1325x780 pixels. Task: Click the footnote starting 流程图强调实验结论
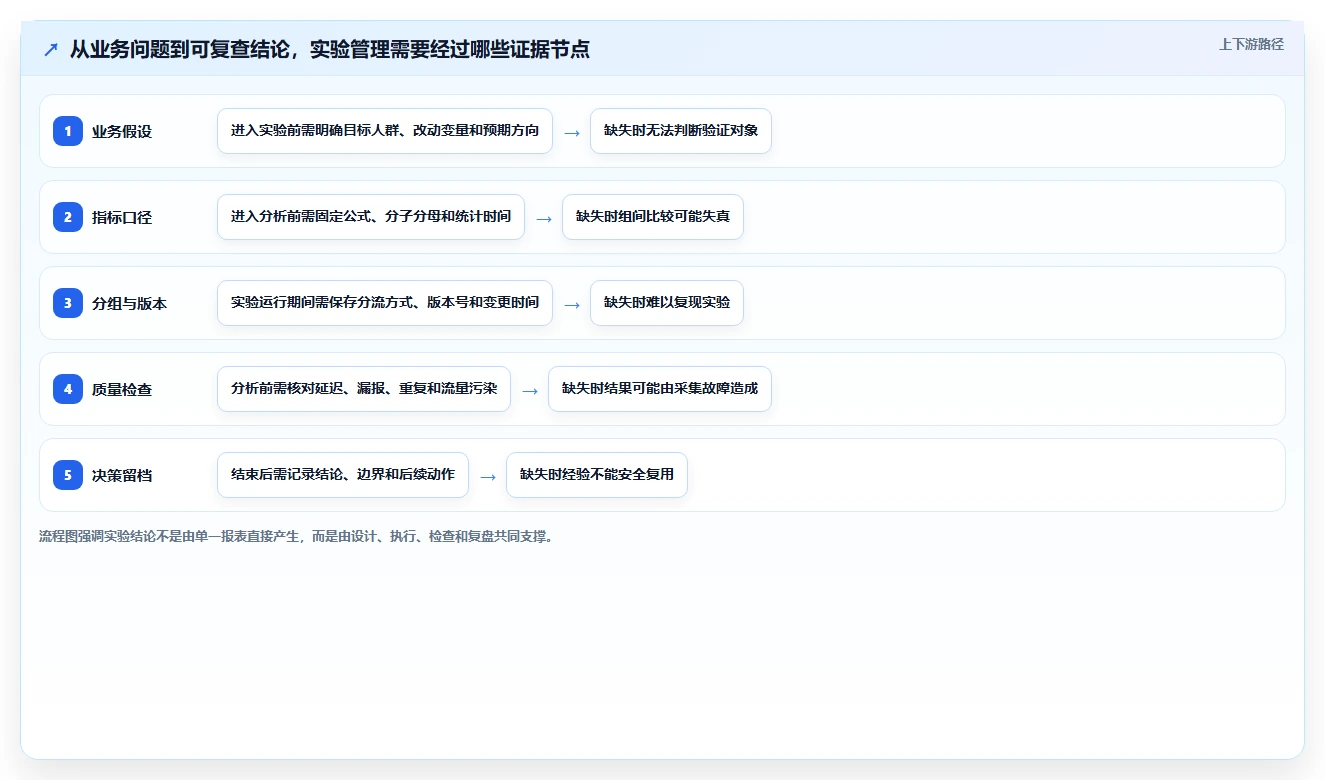[x=296, y=536]
